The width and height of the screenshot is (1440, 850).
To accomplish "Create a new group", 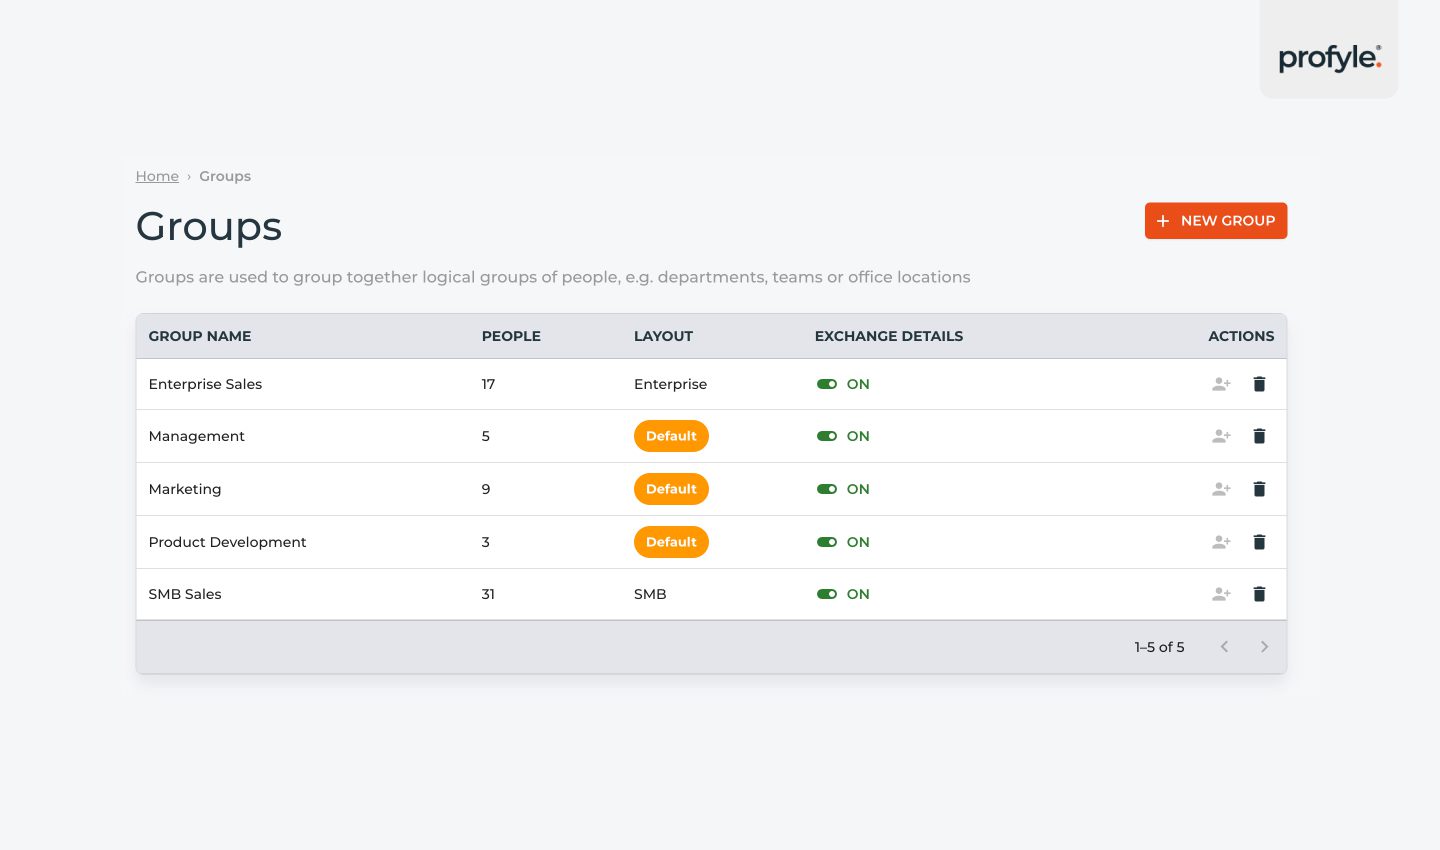I will [1216, 221].
